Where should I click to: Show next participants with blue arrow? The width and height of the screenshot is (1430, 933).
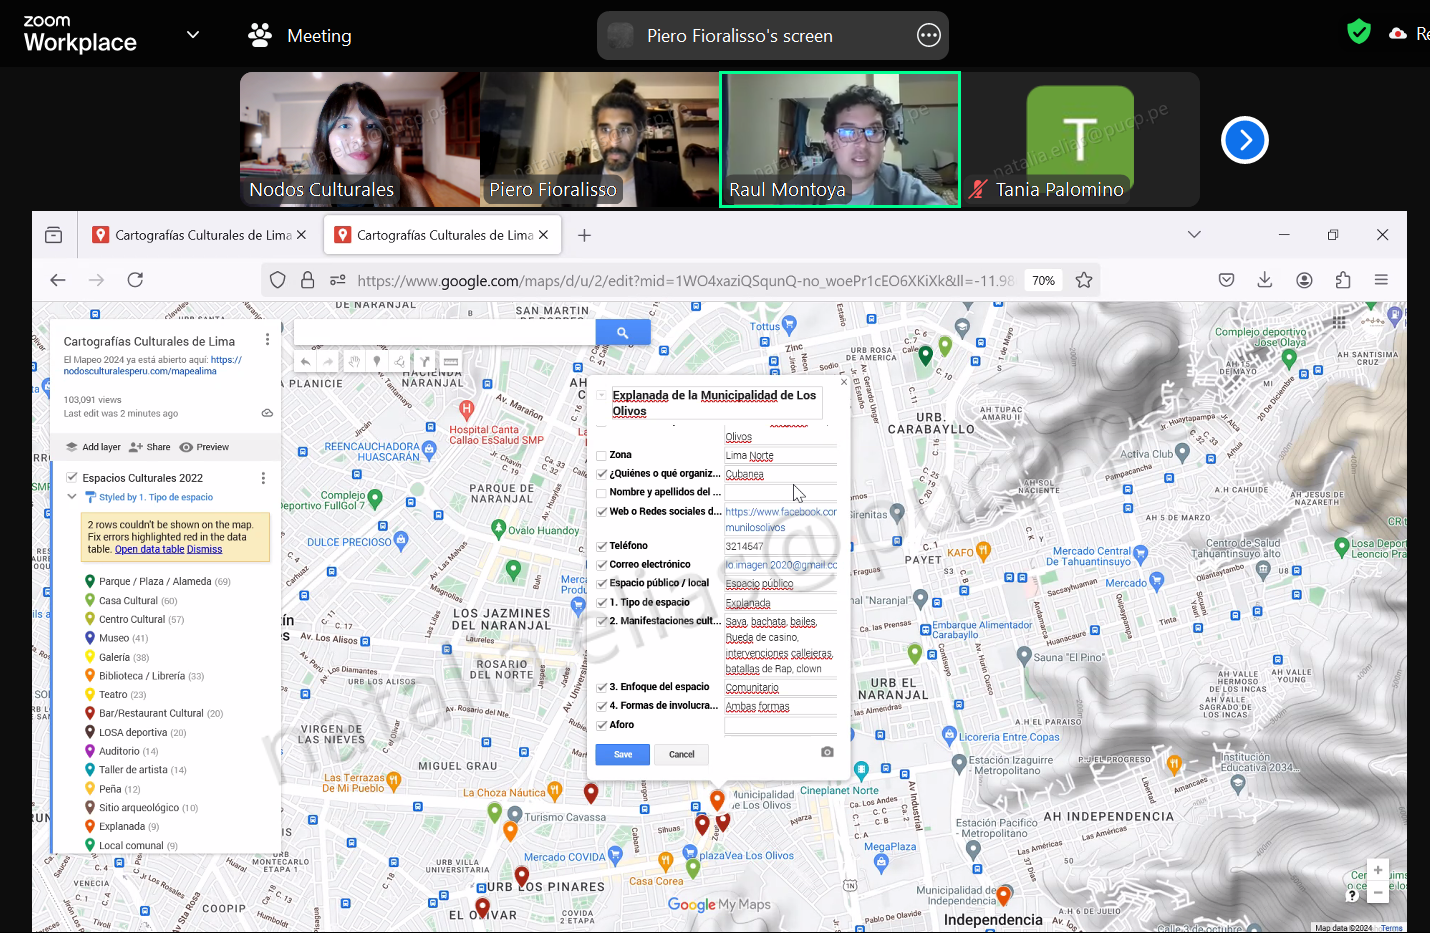coord(1245,140)
